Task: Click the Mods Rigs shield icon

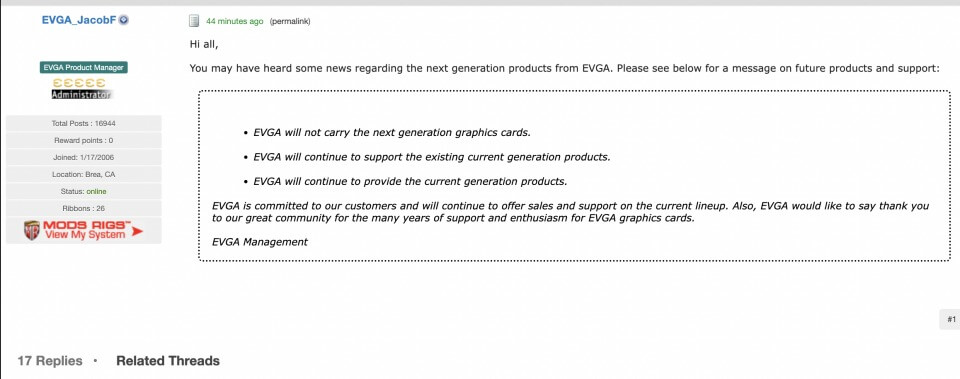Action: 32,230
